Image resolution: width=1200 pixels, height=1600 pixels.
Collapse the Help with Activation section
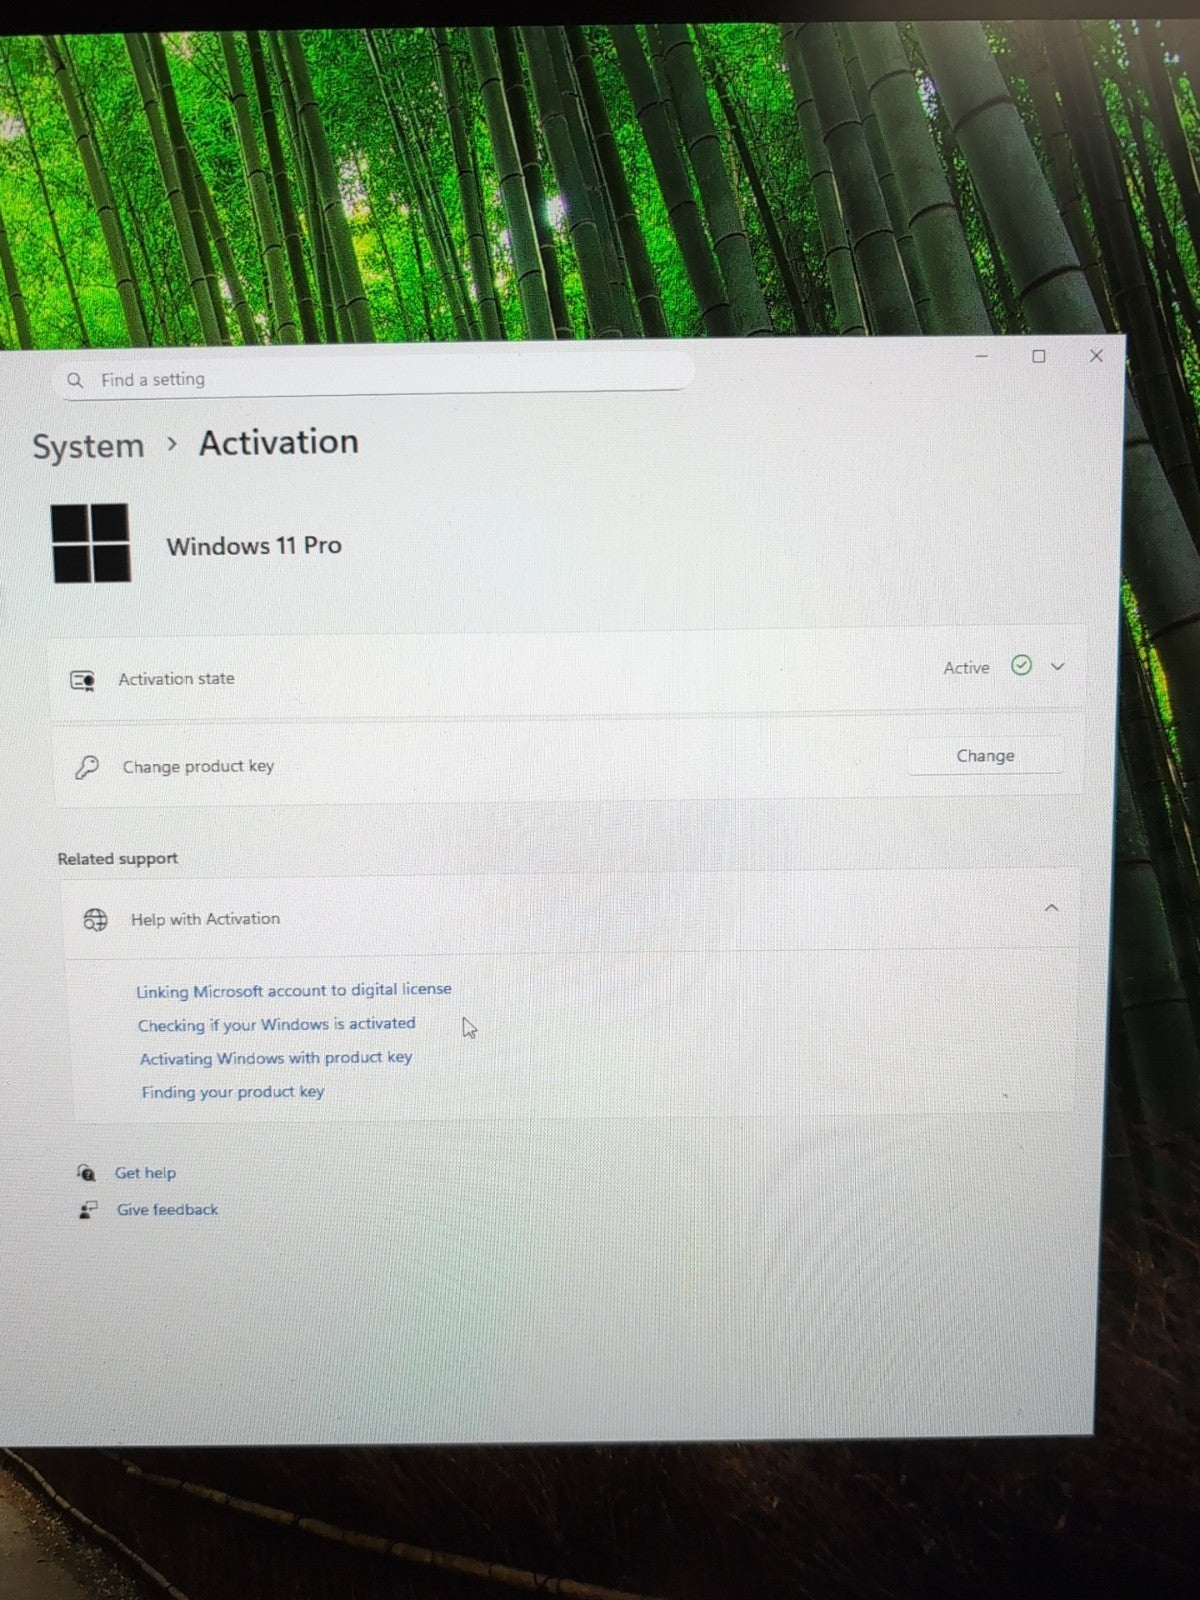tap(1051, 907)
